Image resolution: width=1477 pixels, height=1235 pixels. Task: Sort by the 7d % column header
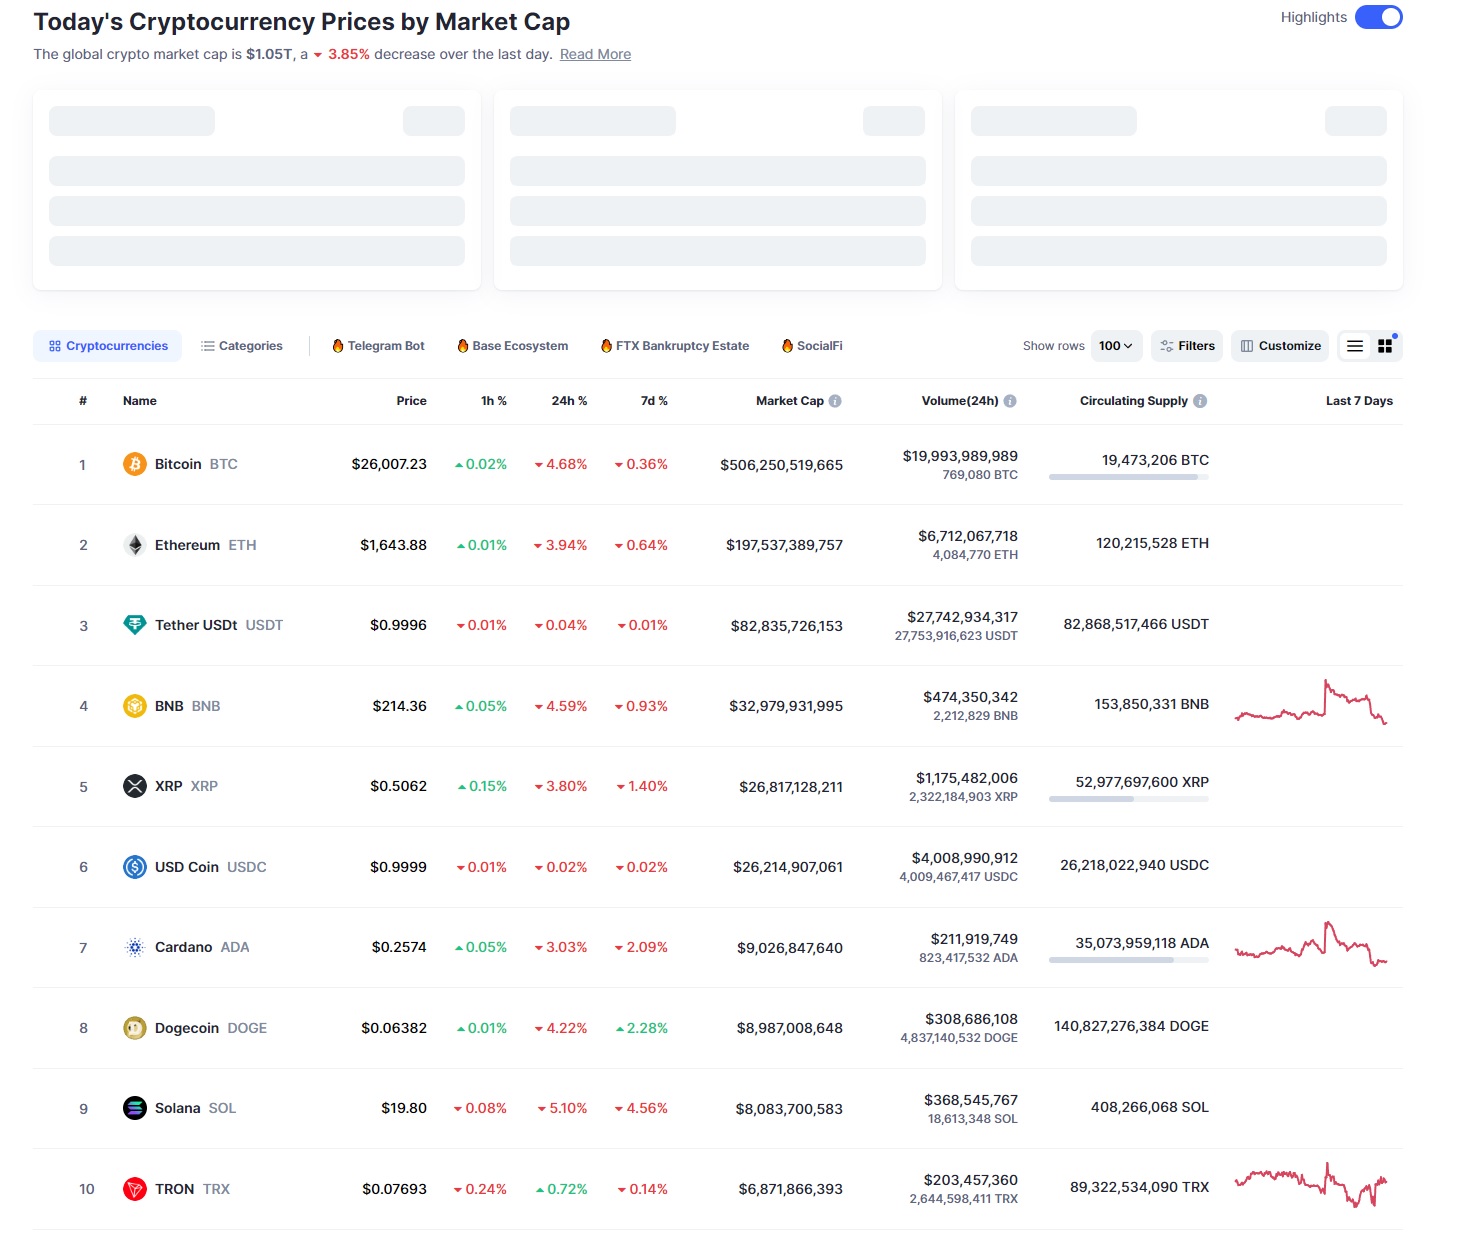(654, 401)
